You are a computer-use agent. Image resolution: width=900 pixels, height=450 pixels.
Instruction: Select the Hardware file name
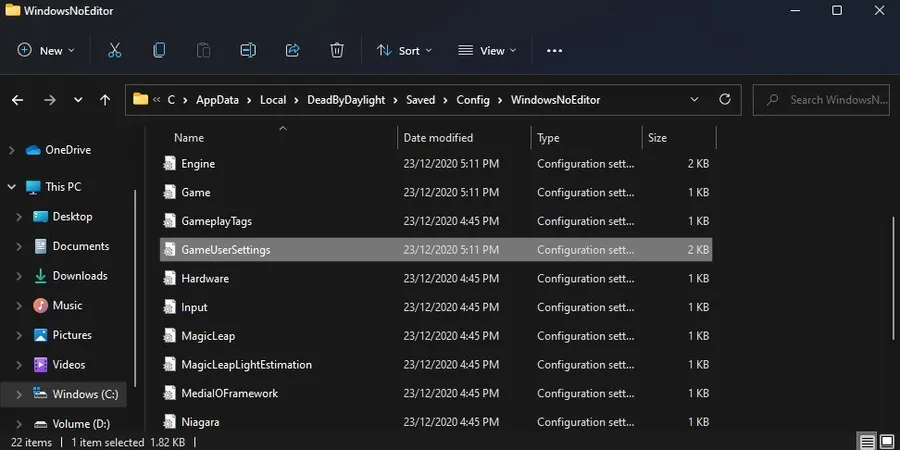[x=205, y=278]
